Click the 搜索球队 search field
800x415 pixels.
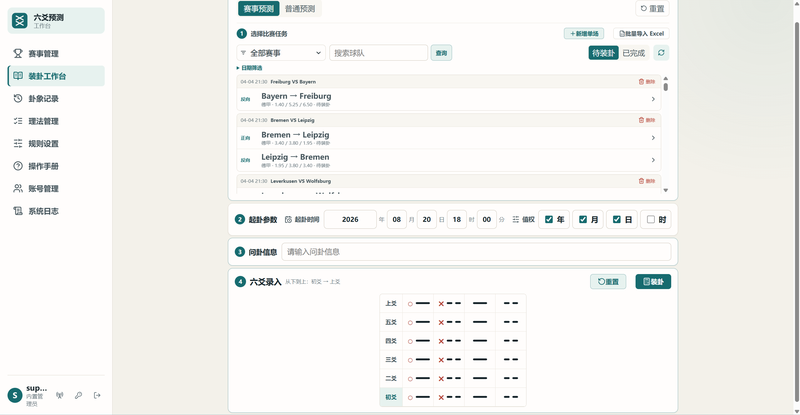click(379, 53)
